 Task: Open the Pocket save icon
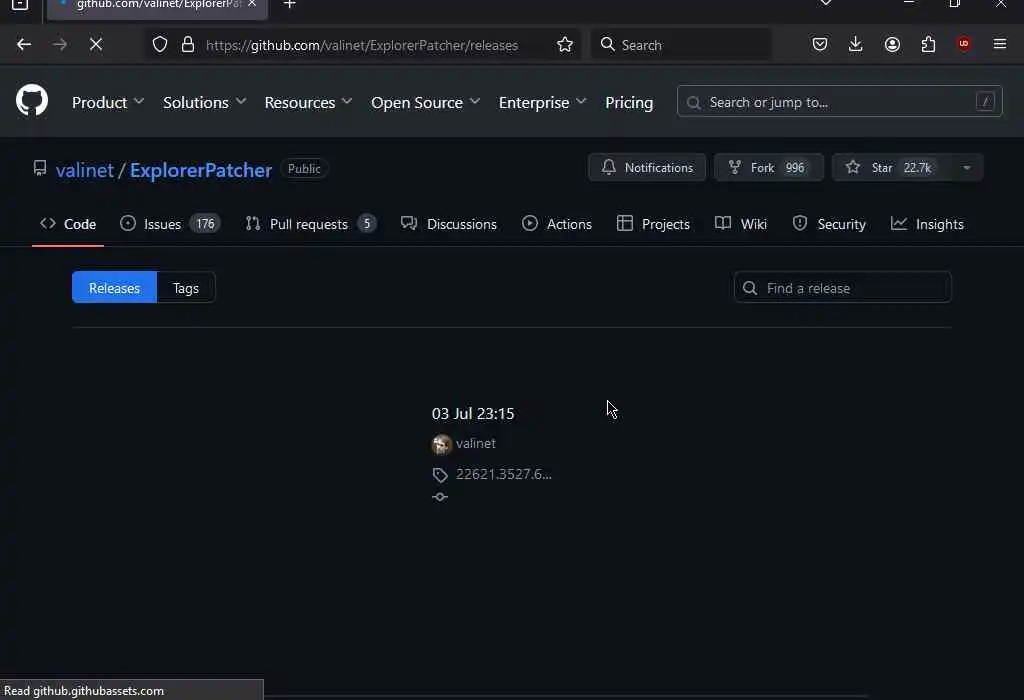point(820,44)
